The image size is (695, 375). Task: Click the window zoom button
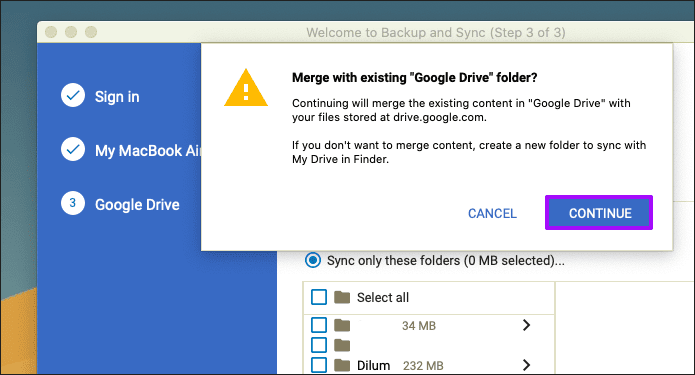(91, 32)
